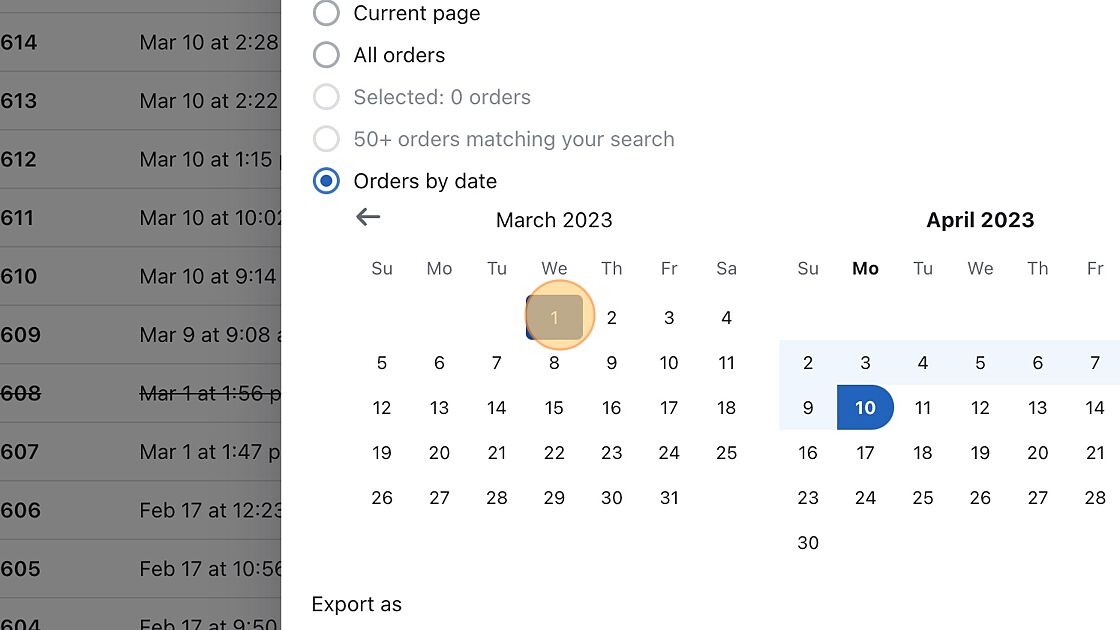Select April 25 in the calendar

(x=923, y=498)
